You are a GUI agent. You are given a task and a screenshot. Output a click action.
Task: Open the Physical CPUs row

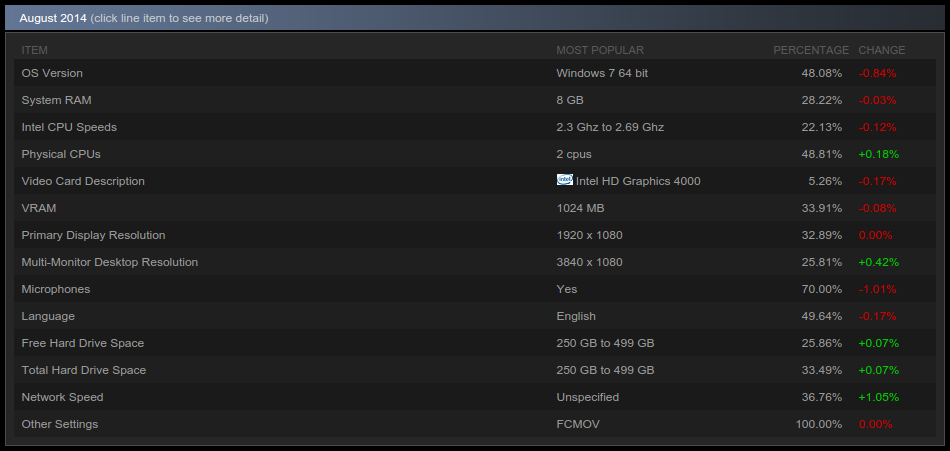tap(474, 154)
